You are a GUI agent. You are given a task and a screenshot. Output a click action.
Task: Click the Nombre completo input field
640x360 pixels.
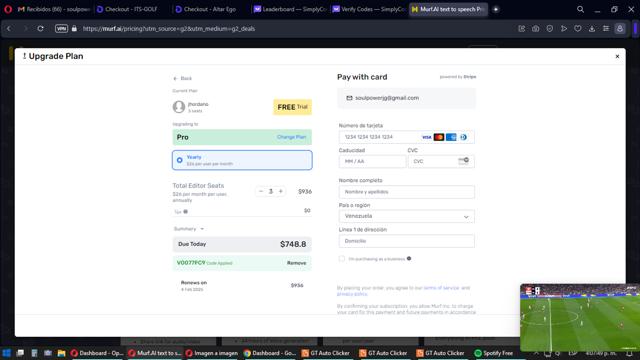click(x=407, y=192)
